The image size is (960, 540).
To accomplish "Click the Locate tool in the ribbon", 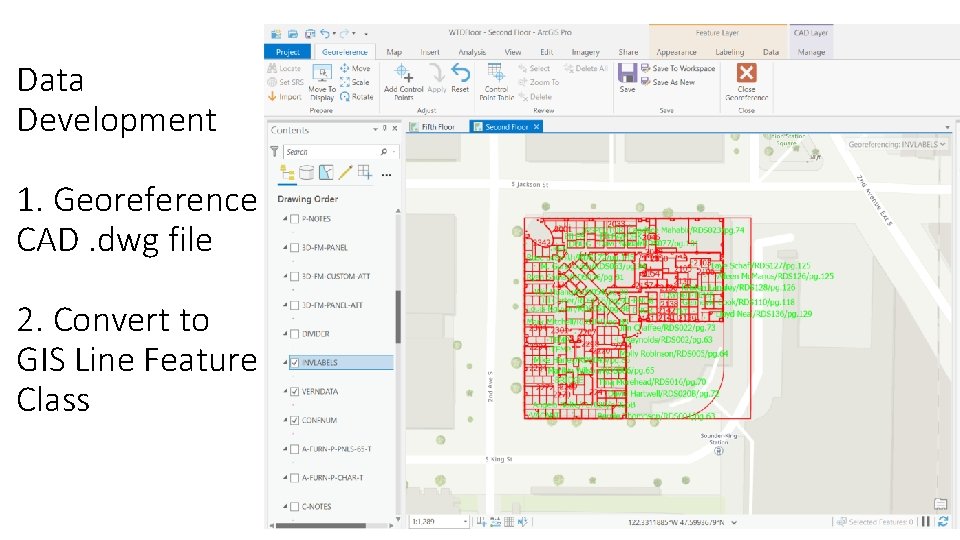I will pyautogui.click(x=284, y=69).
